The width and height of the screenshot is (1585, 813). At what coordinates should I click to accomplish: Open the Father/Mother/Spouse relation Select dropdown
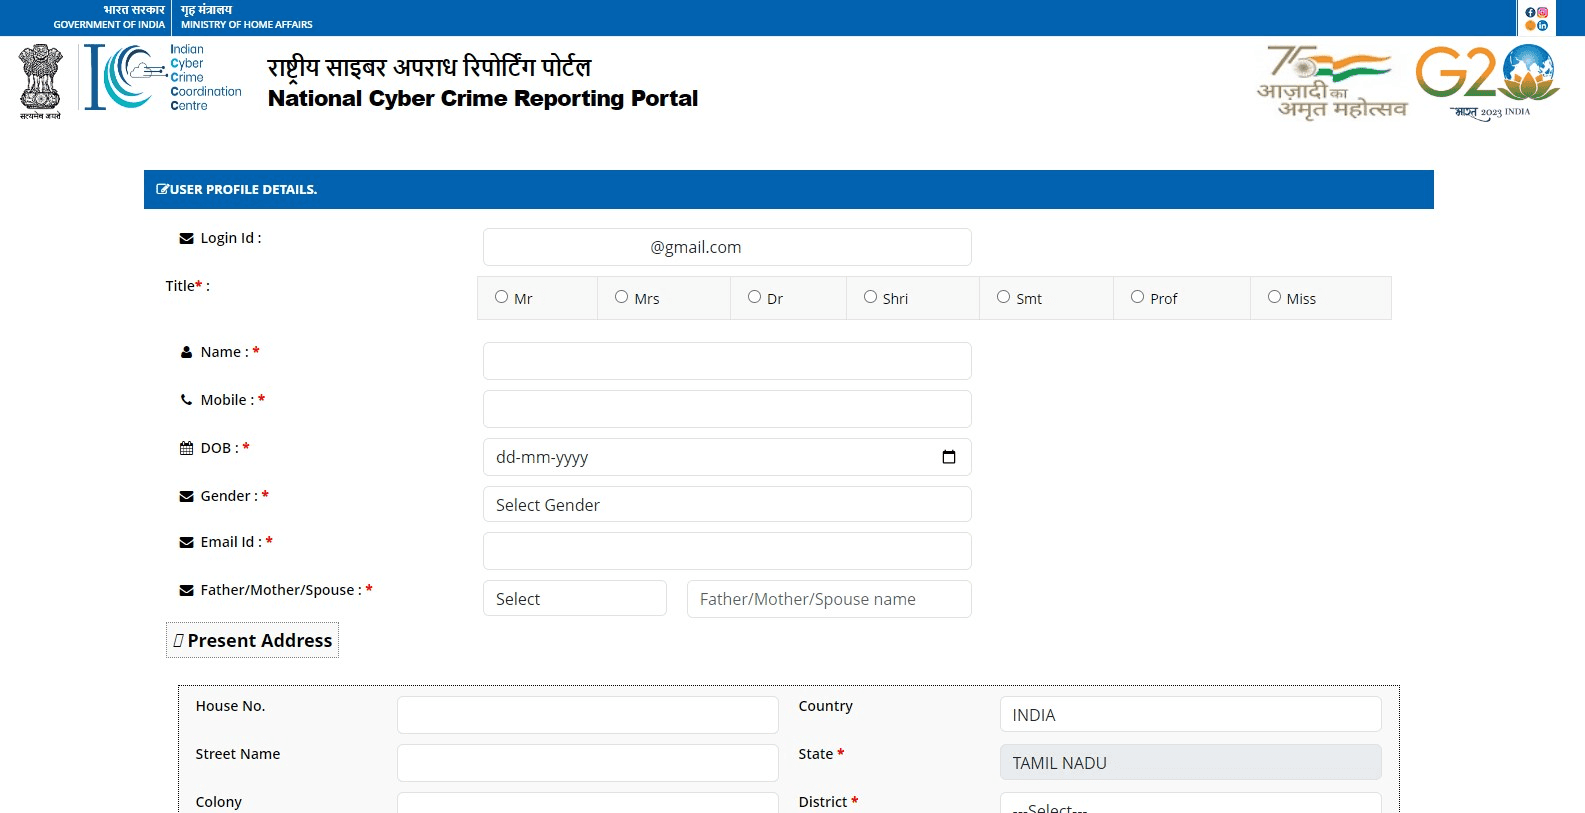(575, 598)
